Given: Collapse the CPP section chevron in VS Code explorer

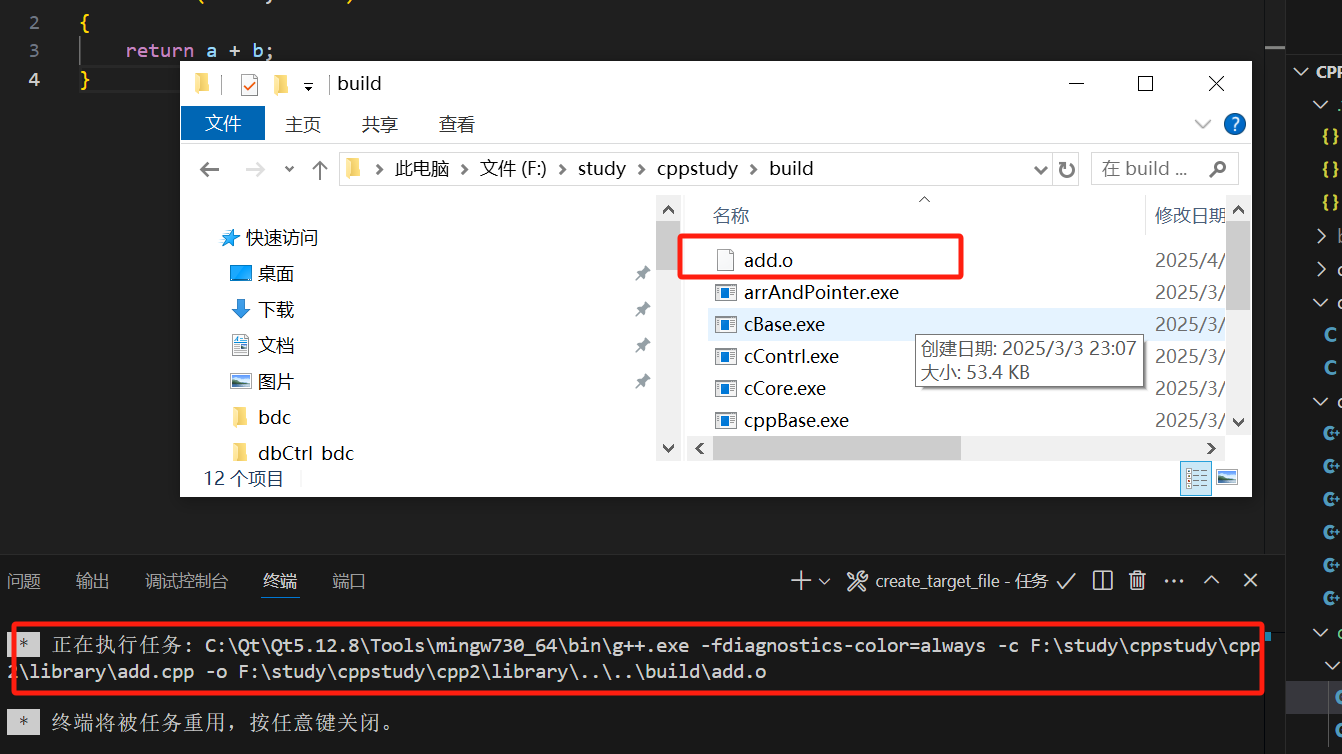Looking at the screenshot, I should (1300, 72).
